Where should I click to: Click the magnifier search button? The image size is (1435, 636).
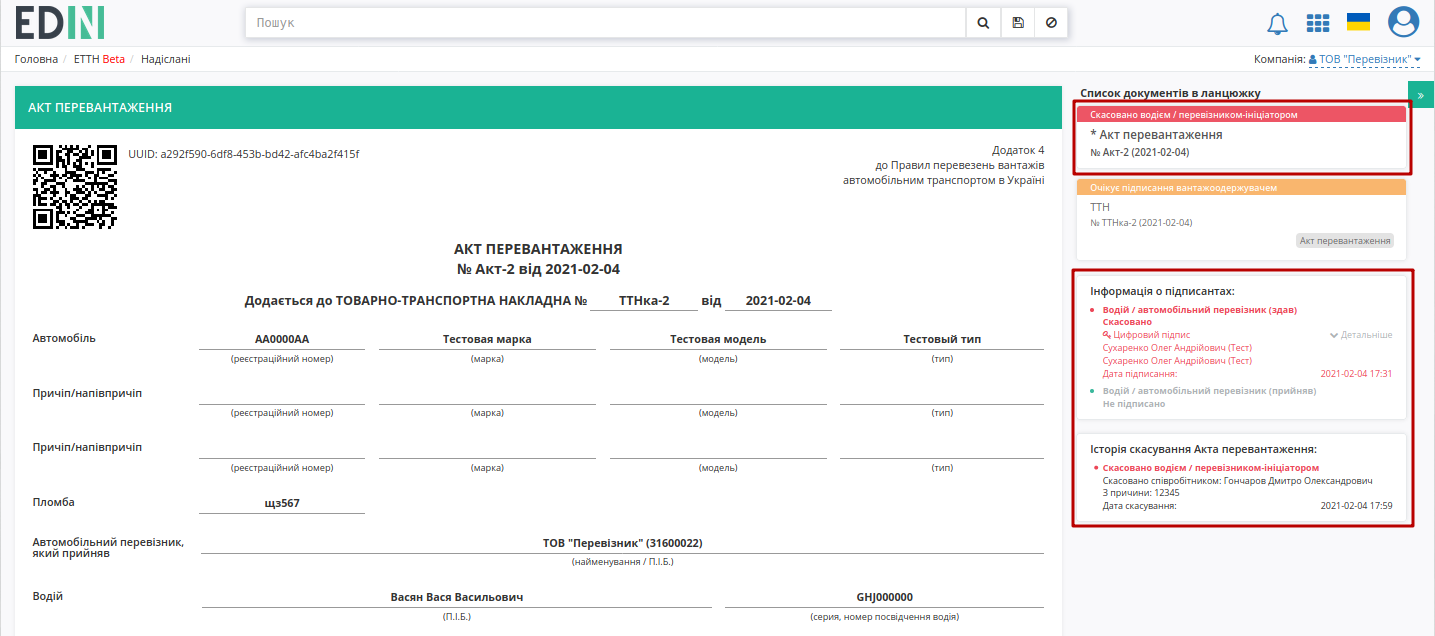click(x=983, y=22)
